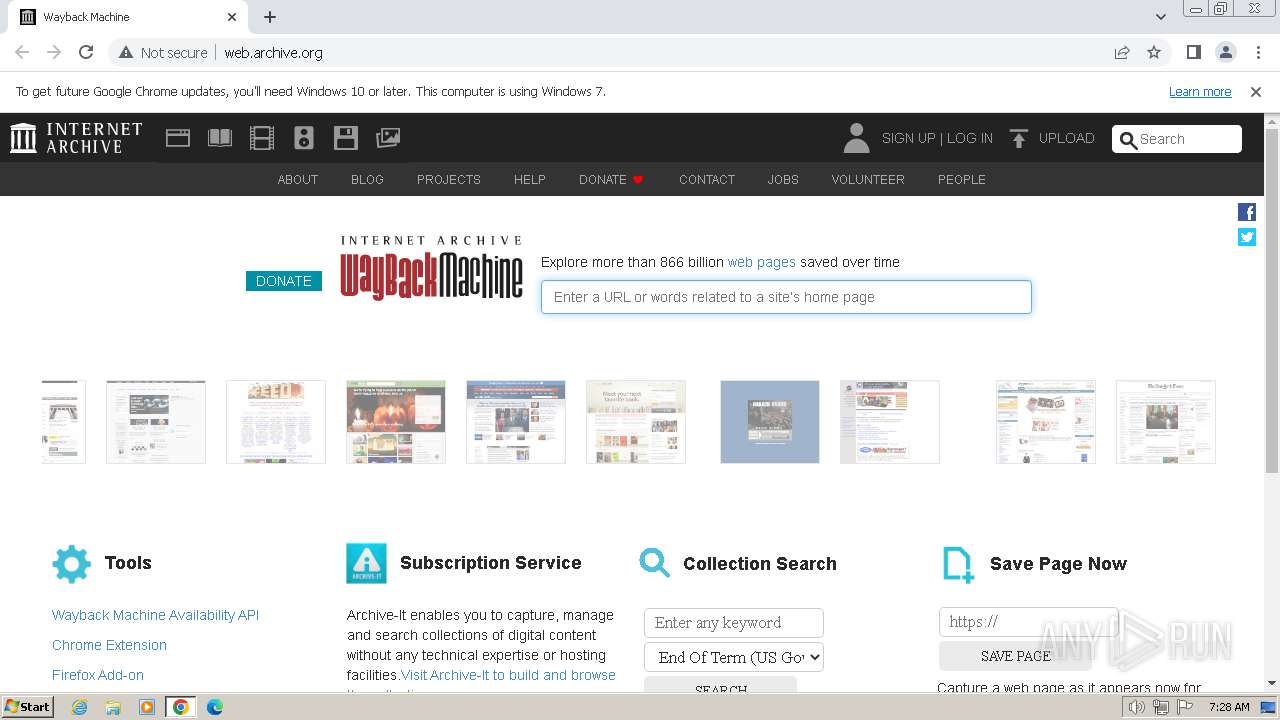Bookmark this tab with the star icon
The image size is (1280, 720).
pos(1154,53)
